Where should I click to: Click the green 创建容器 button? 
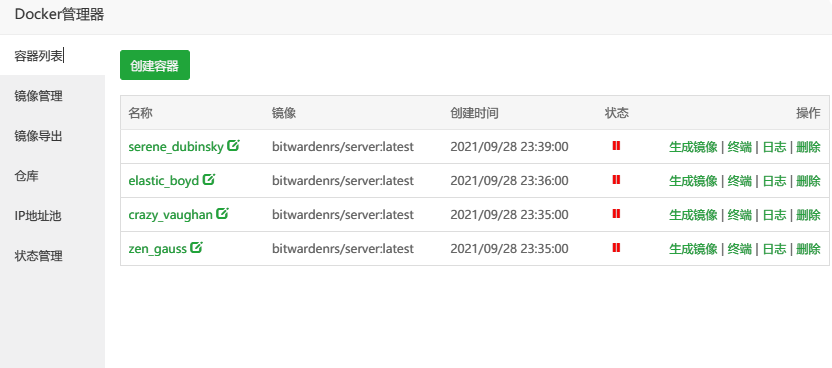[155, 65]
